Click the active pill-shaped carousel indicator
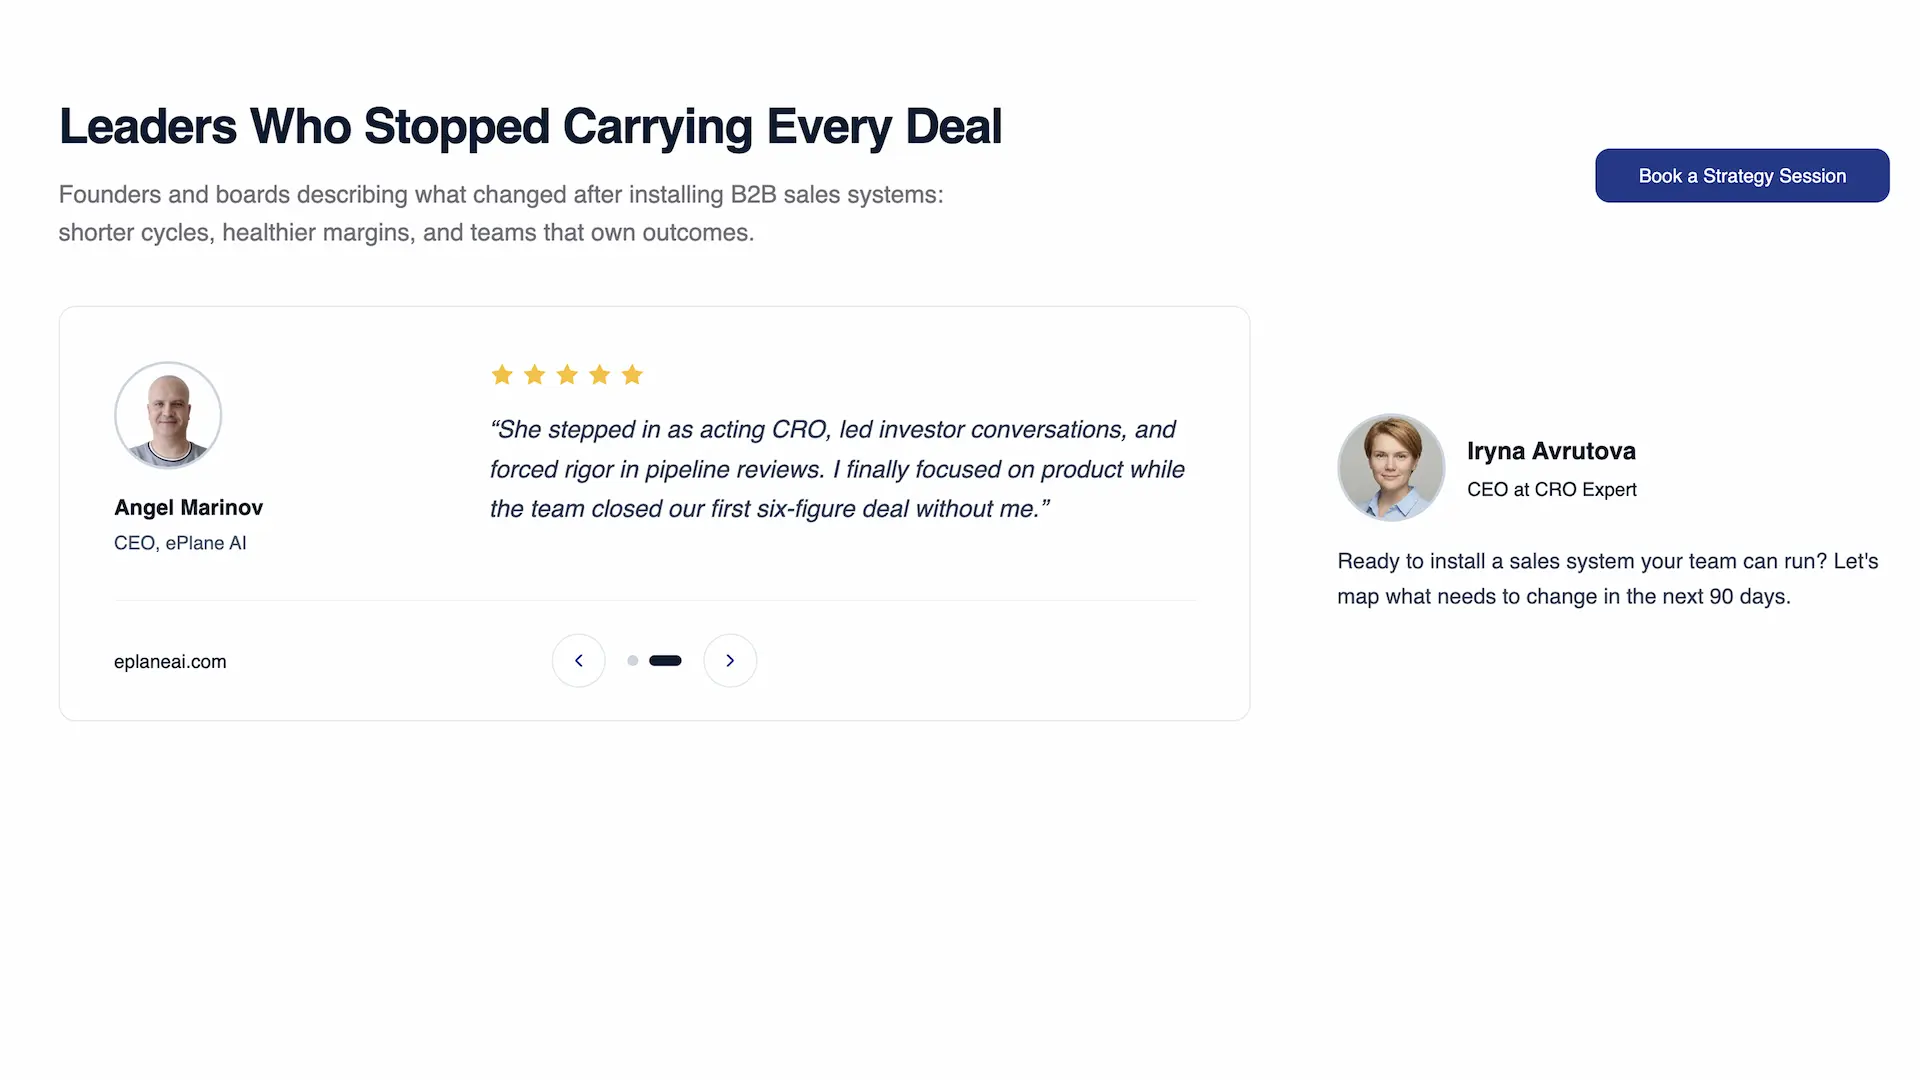The image size is (1920, 1080). pyautogui.click(x=665, y=660)
